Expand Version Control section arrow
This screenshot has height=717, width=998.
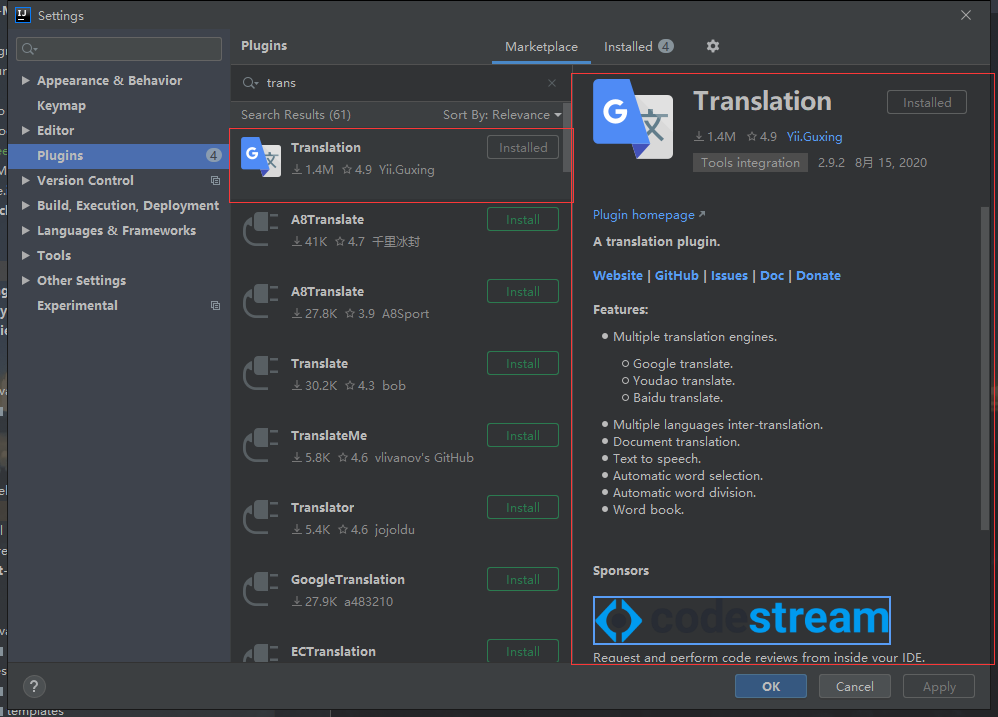pyautogui.click(x=25, y=181)
